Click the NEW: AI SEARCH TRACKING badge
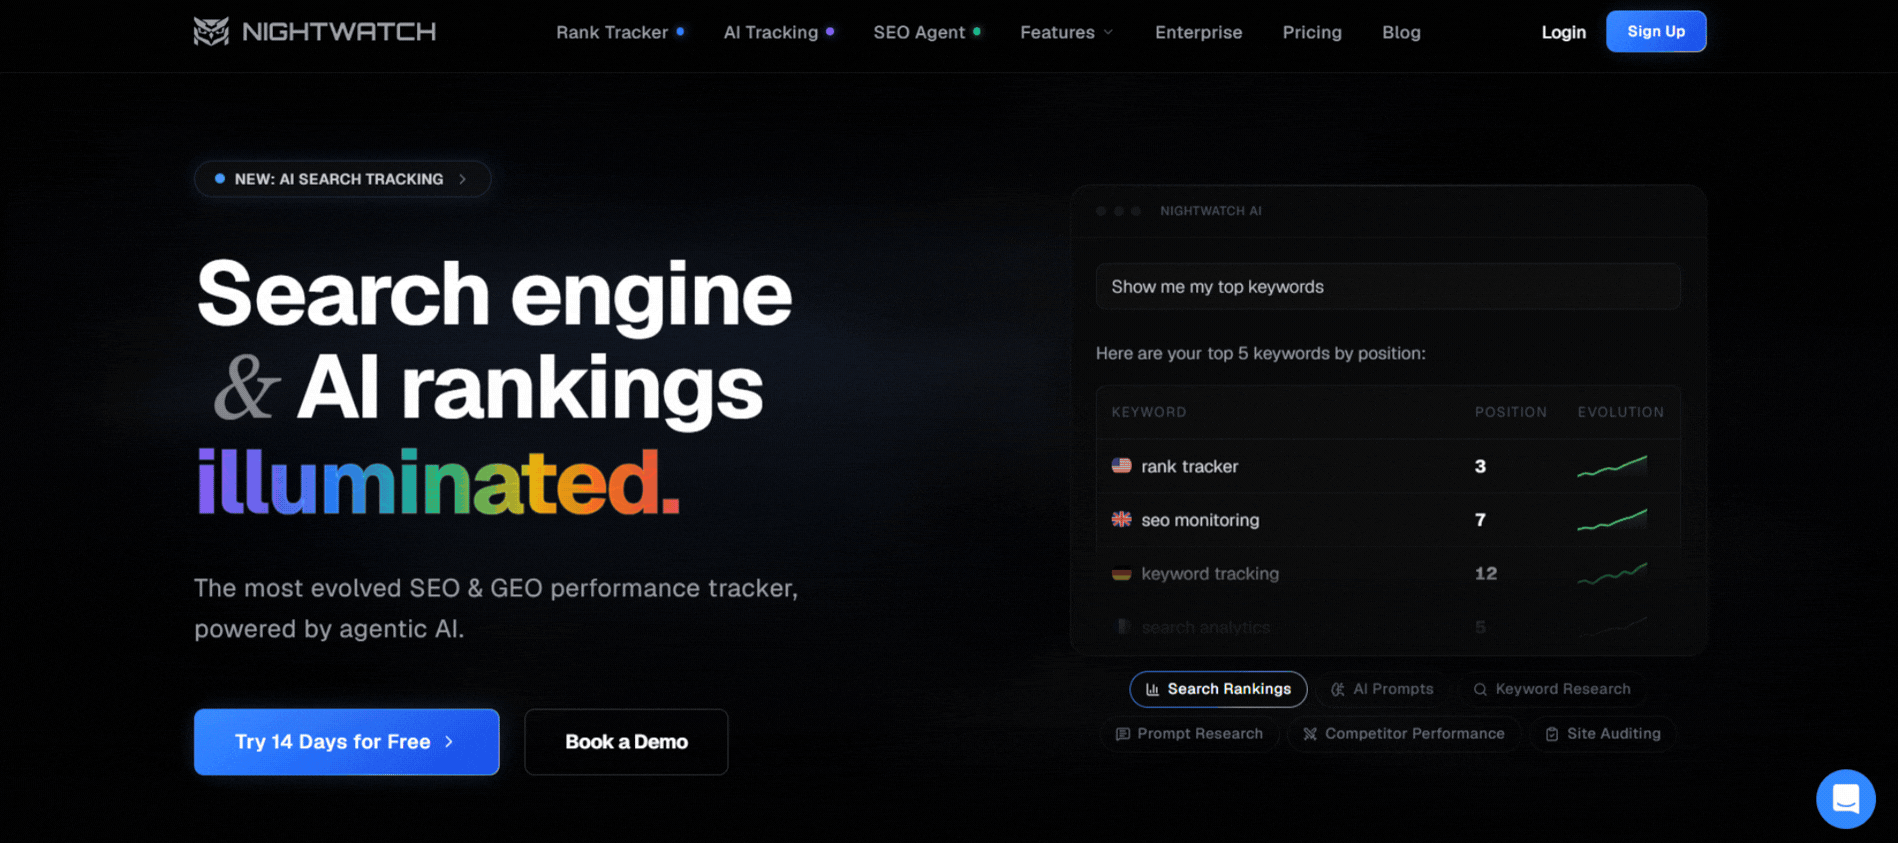Image resolution: width=1898 pixels, height=844 pixels. click(x=342, y=179)
